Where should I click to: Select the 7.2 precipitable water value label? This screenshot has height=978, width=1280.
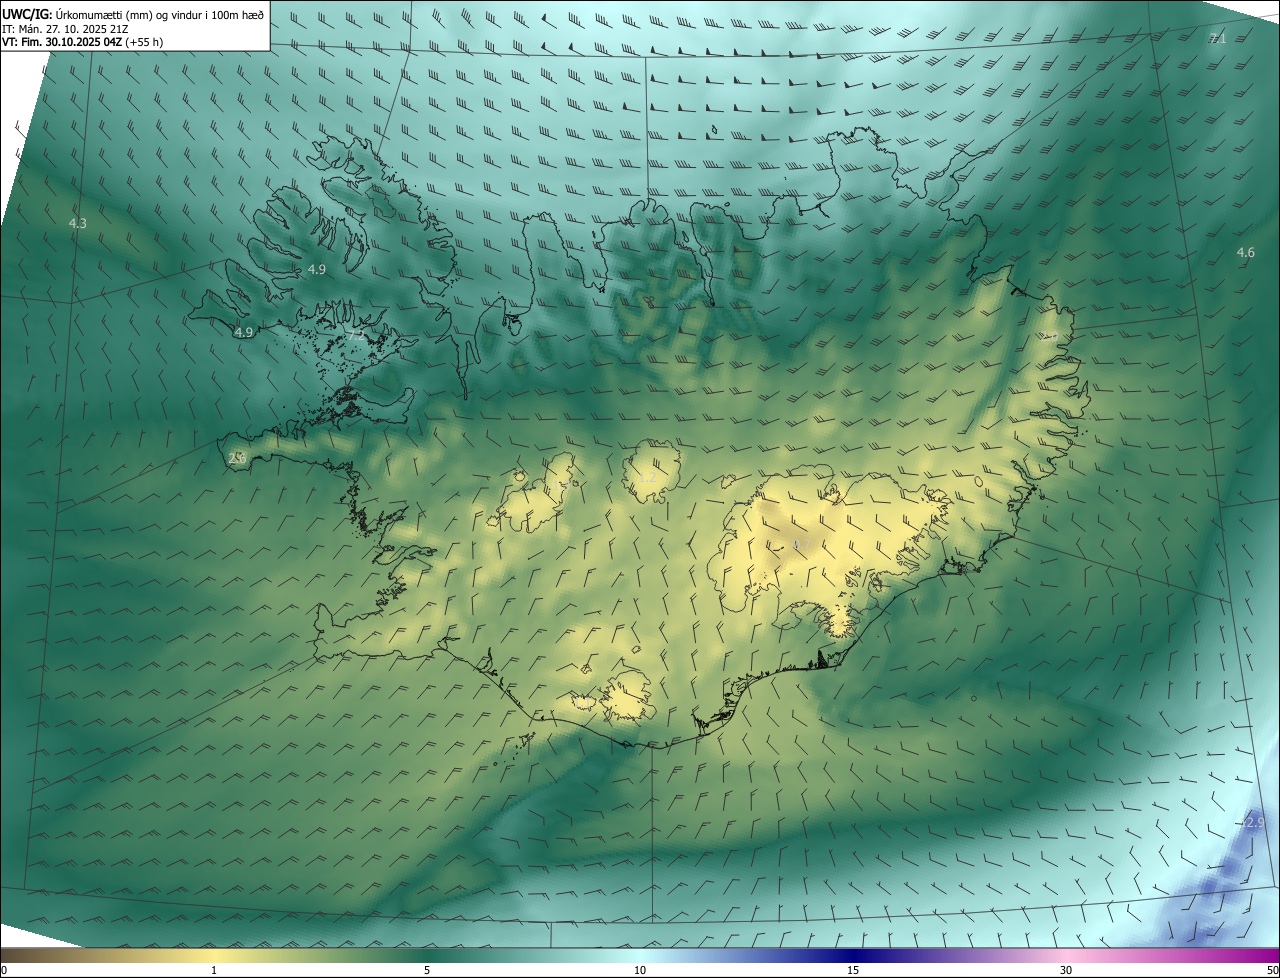[x=355, y=335]
